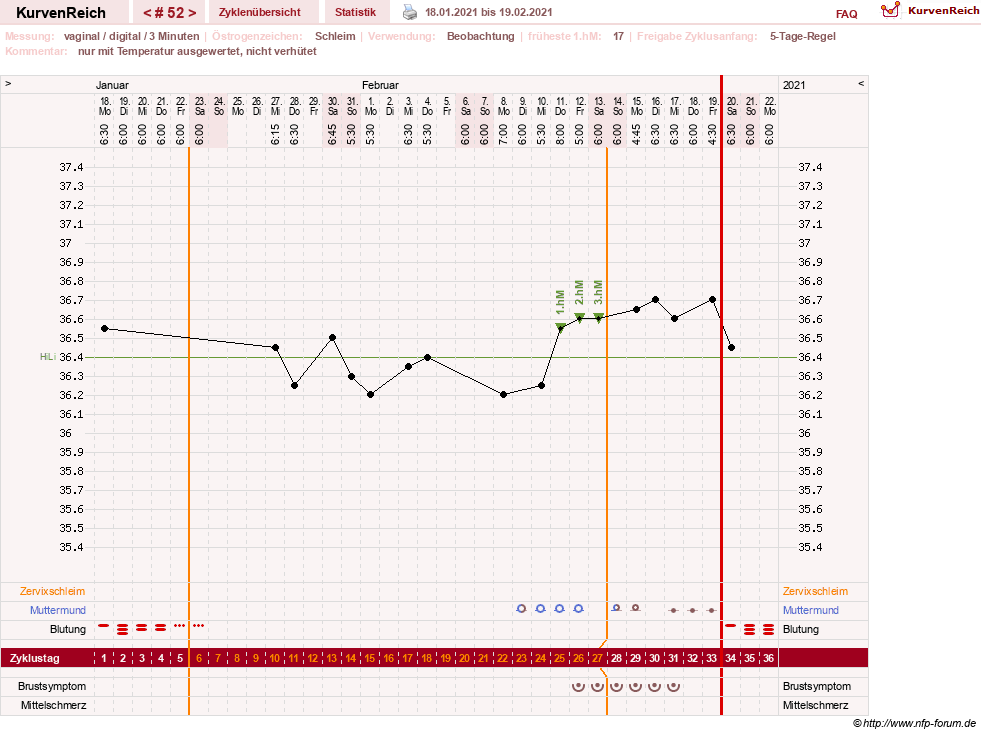Image resolution: width=981 pixels, height=735 pixels.
Task: Click the 13. Sa date column header
Action: coord(599,106)
